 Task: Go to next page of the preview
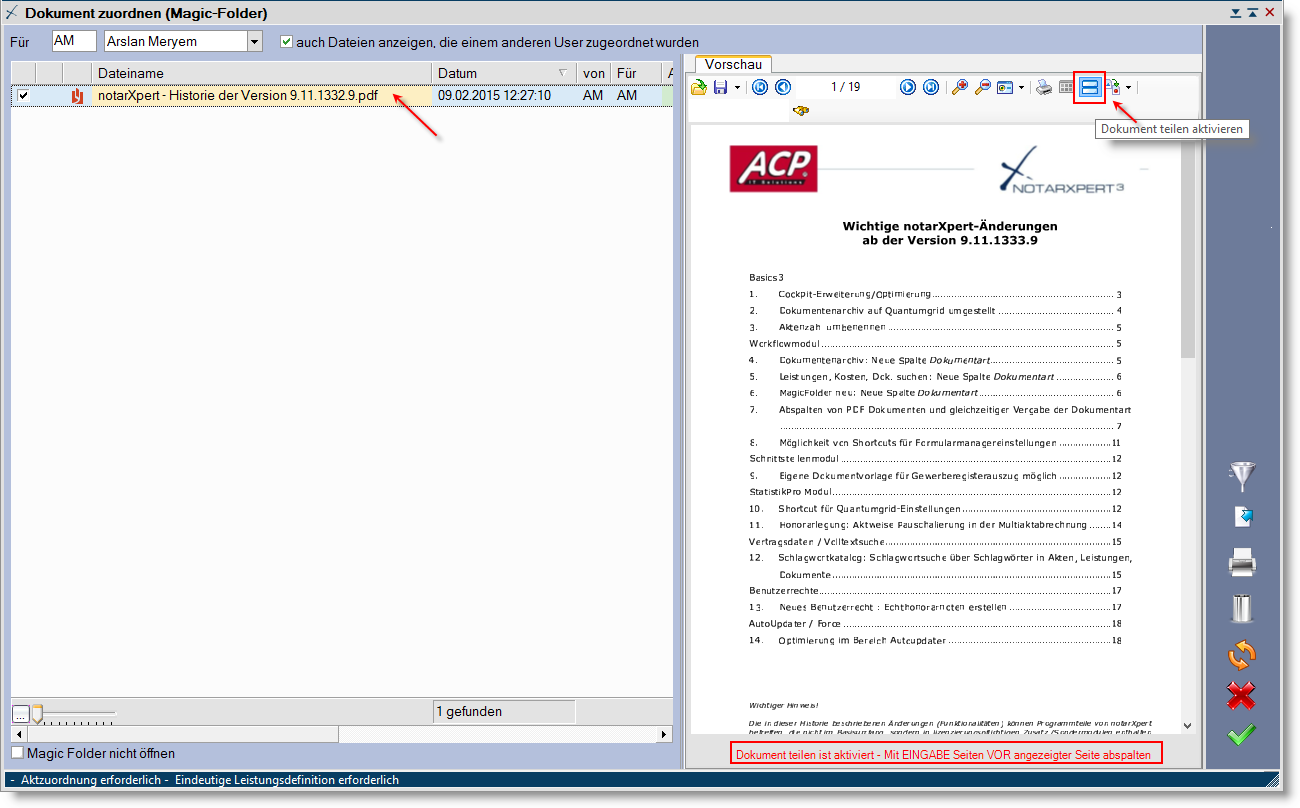coord(908,87)
